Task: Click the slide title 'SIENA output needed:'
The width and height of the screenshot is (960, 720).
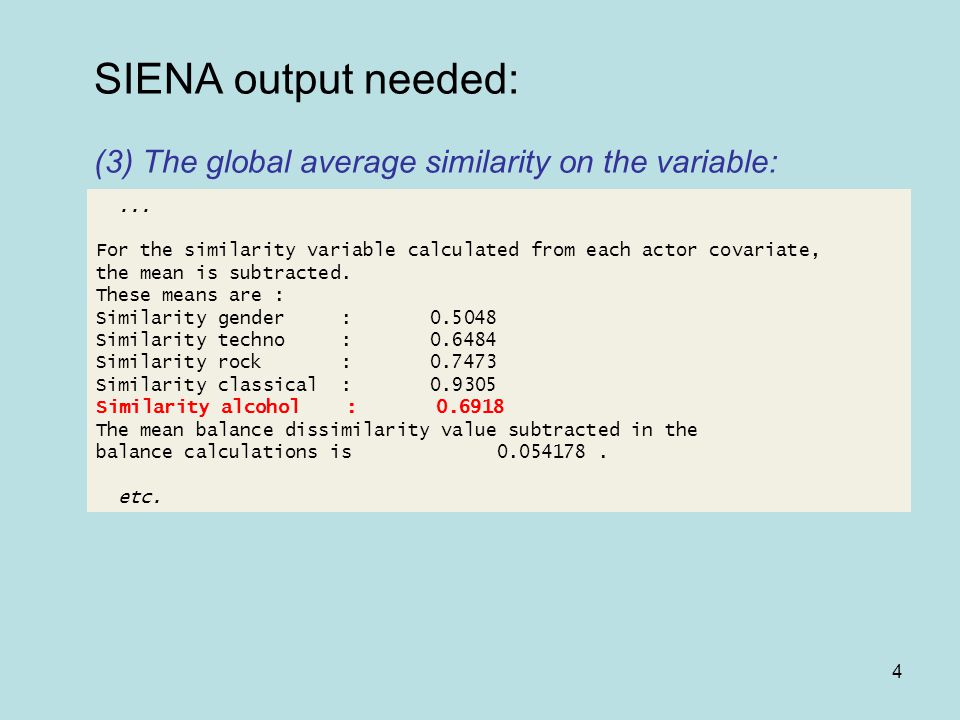Action: 306,80
